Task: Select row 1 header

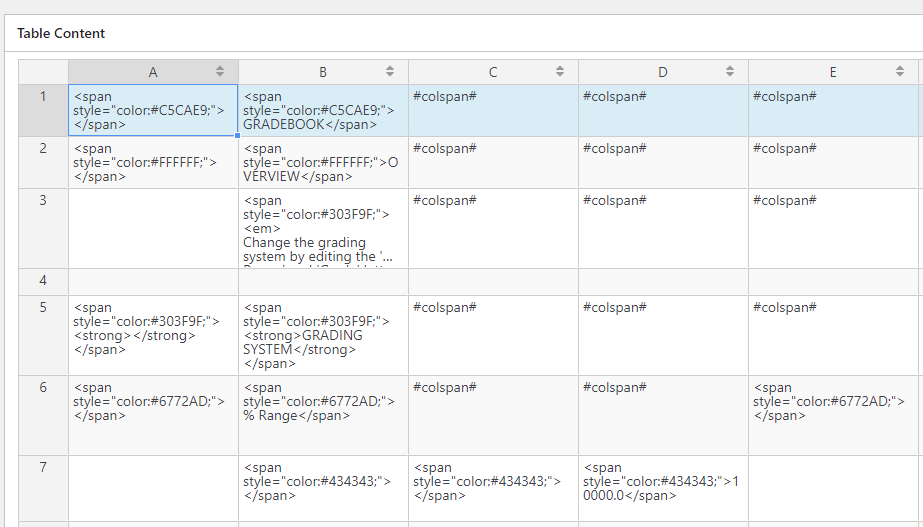Action: pos(43,110)
